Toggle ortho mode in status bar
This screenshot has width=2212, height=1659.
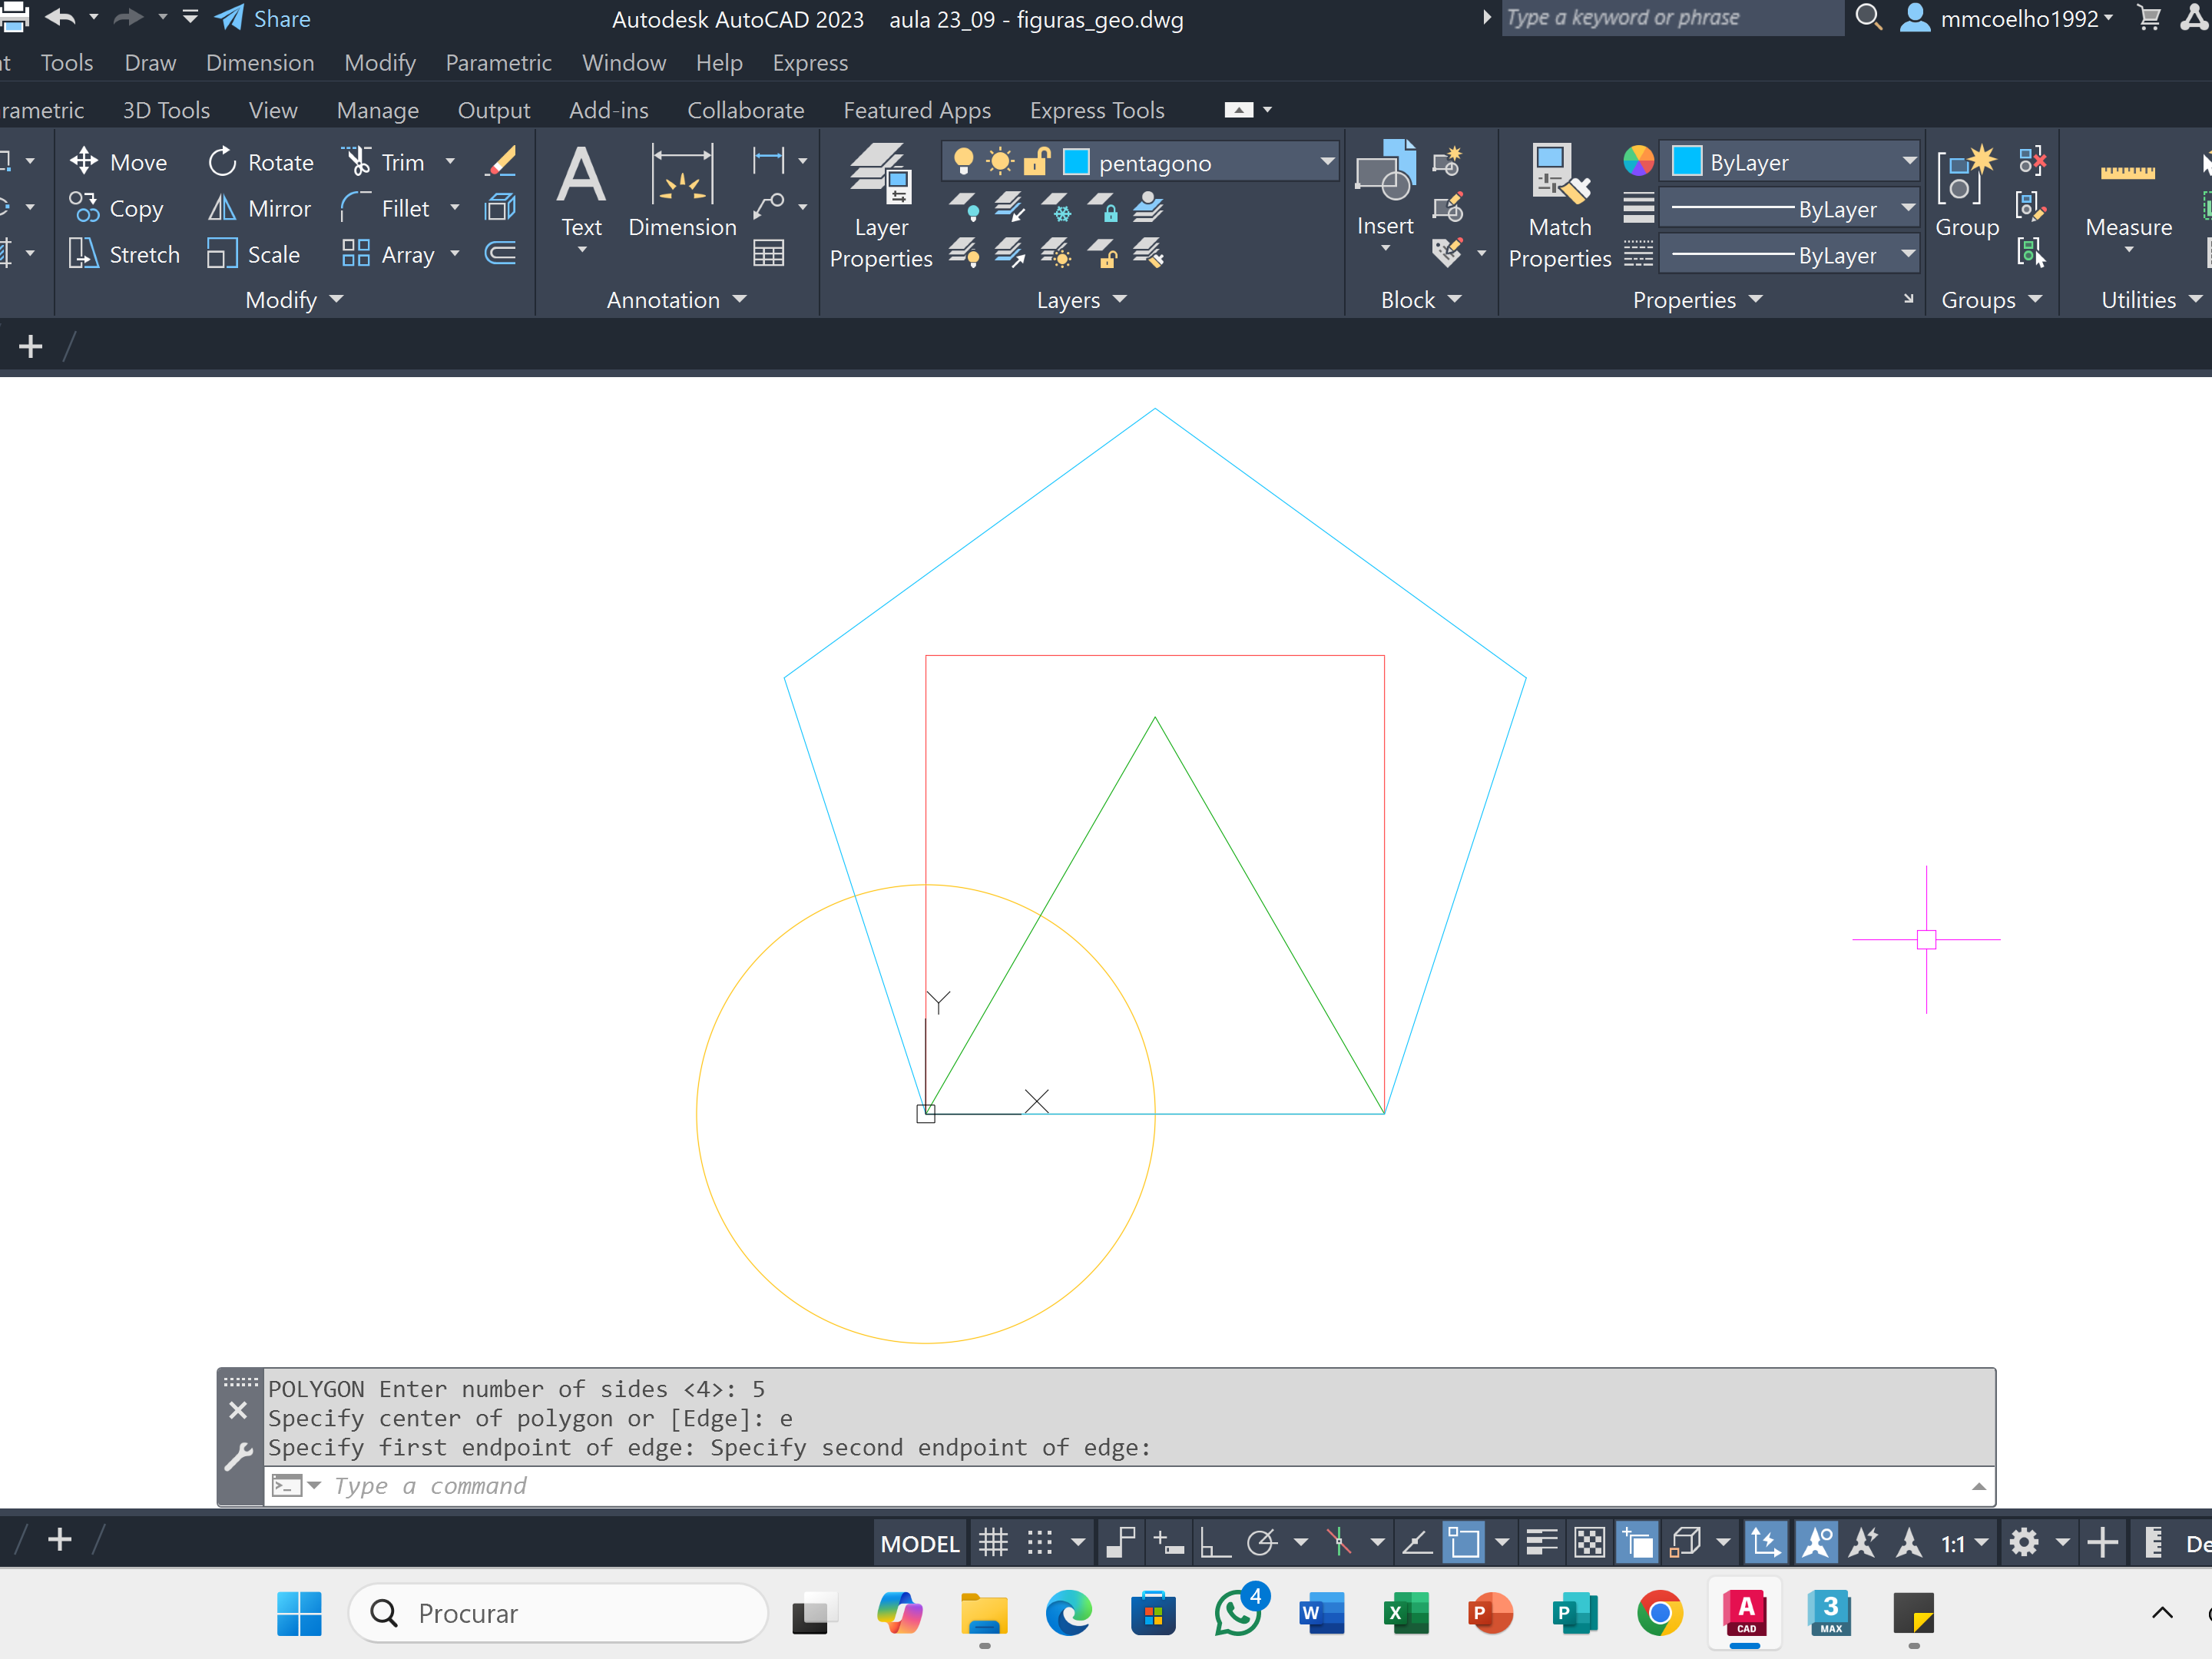pyautogui.click(x=1214, y=1543)
